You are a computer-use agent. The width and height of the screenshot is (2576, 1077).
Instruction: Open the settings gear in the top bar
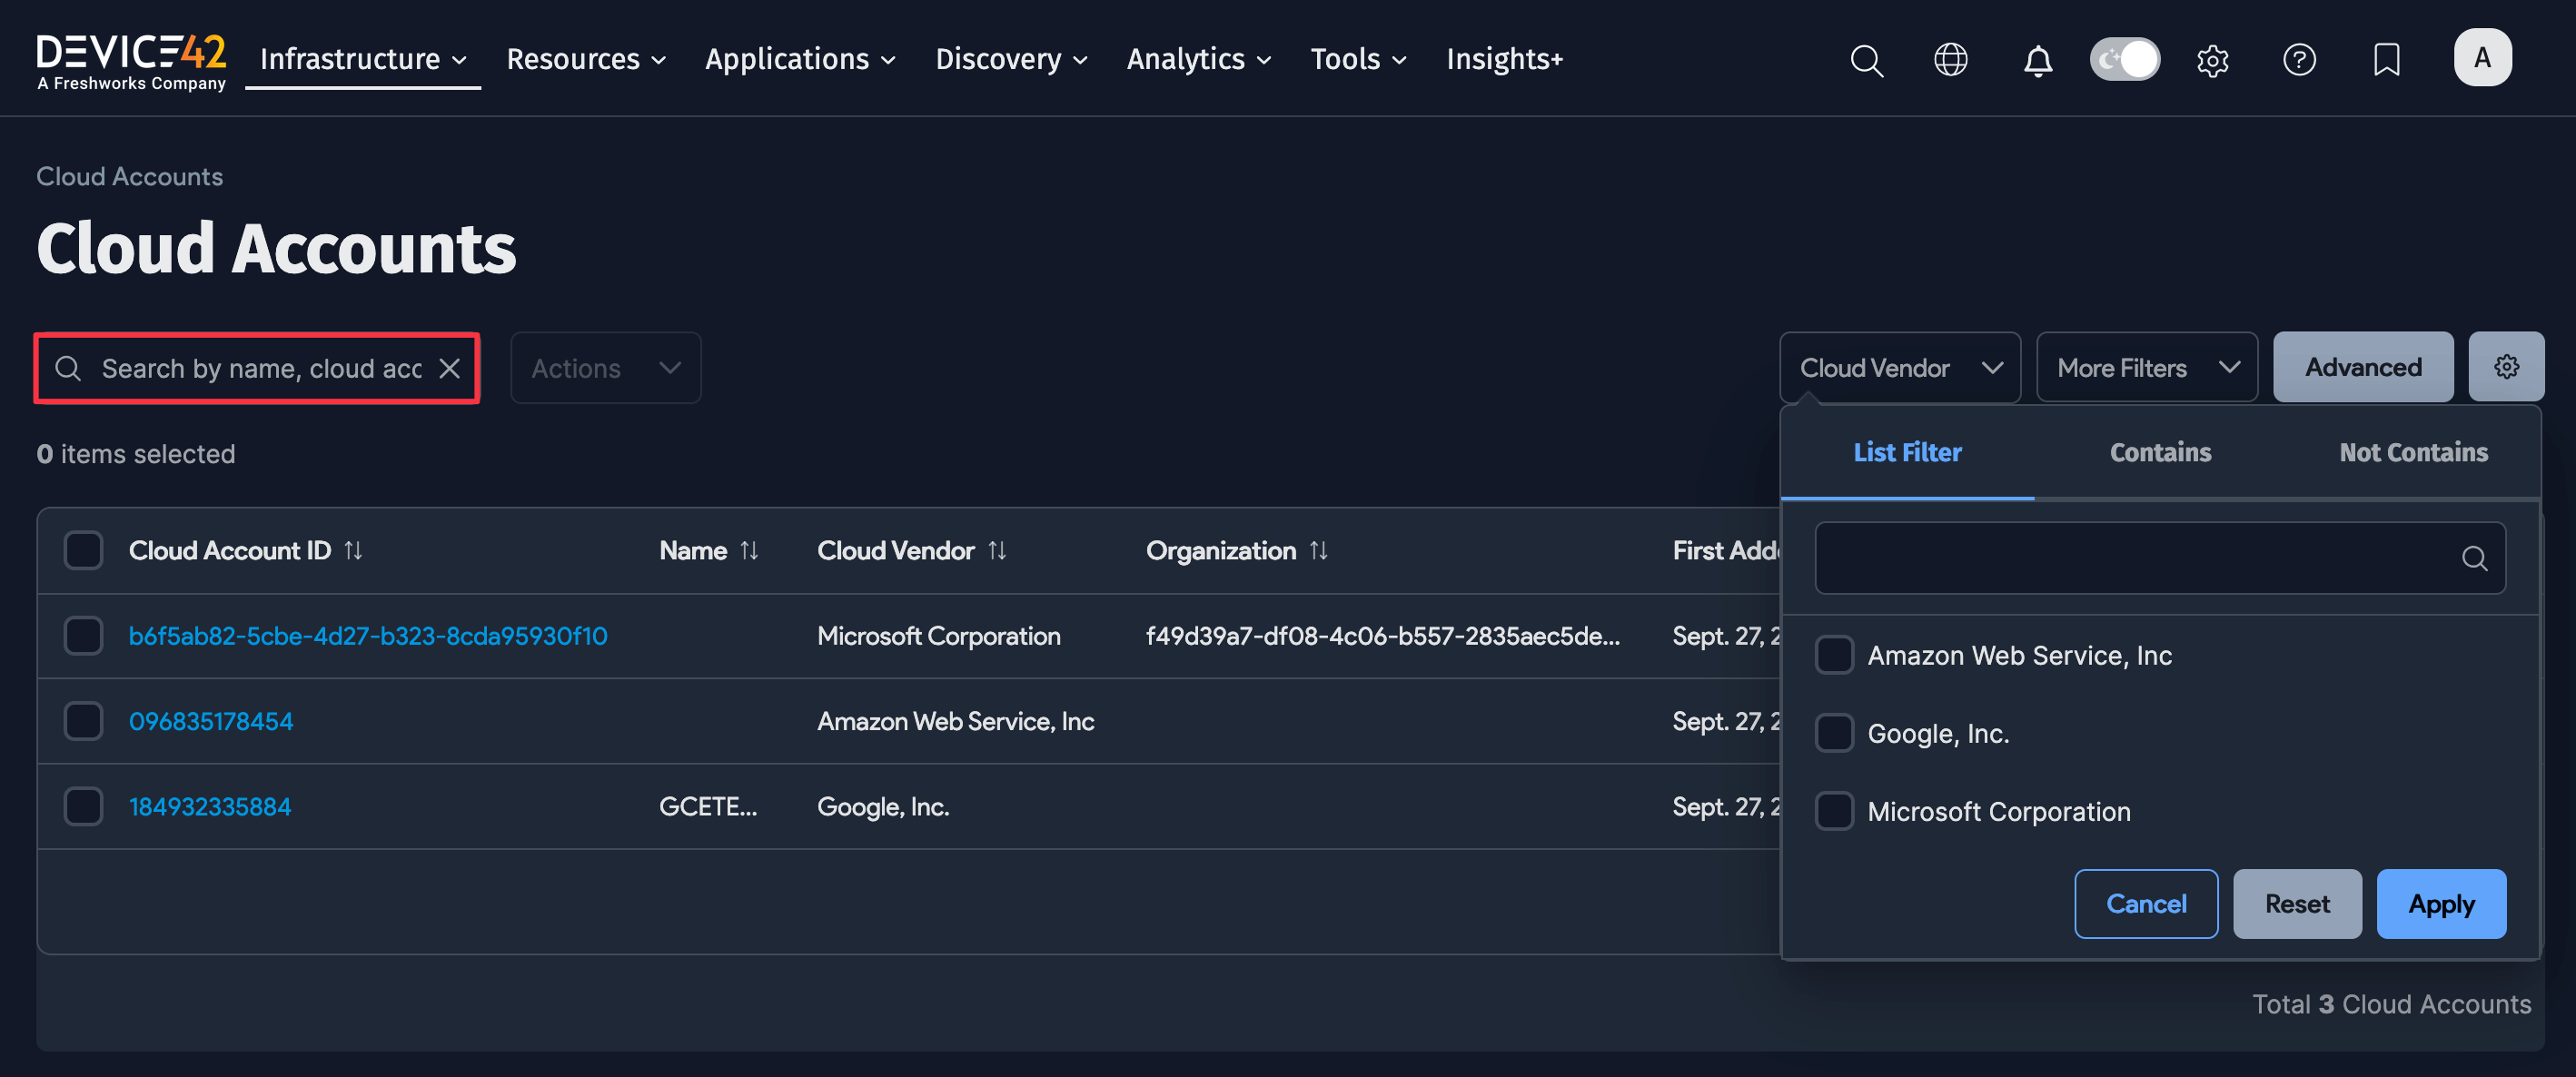click(x=2213, y=60)
